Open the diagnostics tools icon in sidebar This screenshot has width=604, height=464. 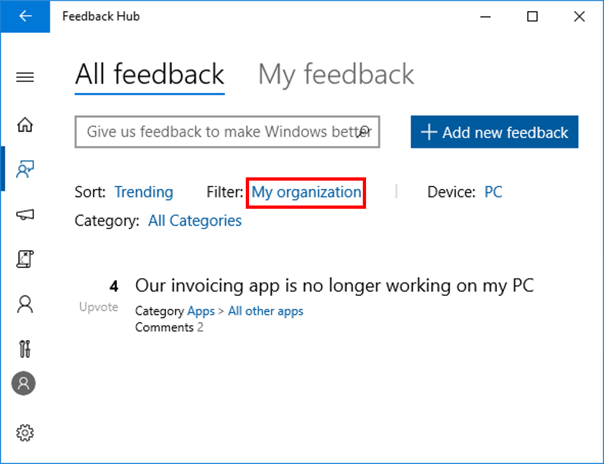[x=25, y=348]
